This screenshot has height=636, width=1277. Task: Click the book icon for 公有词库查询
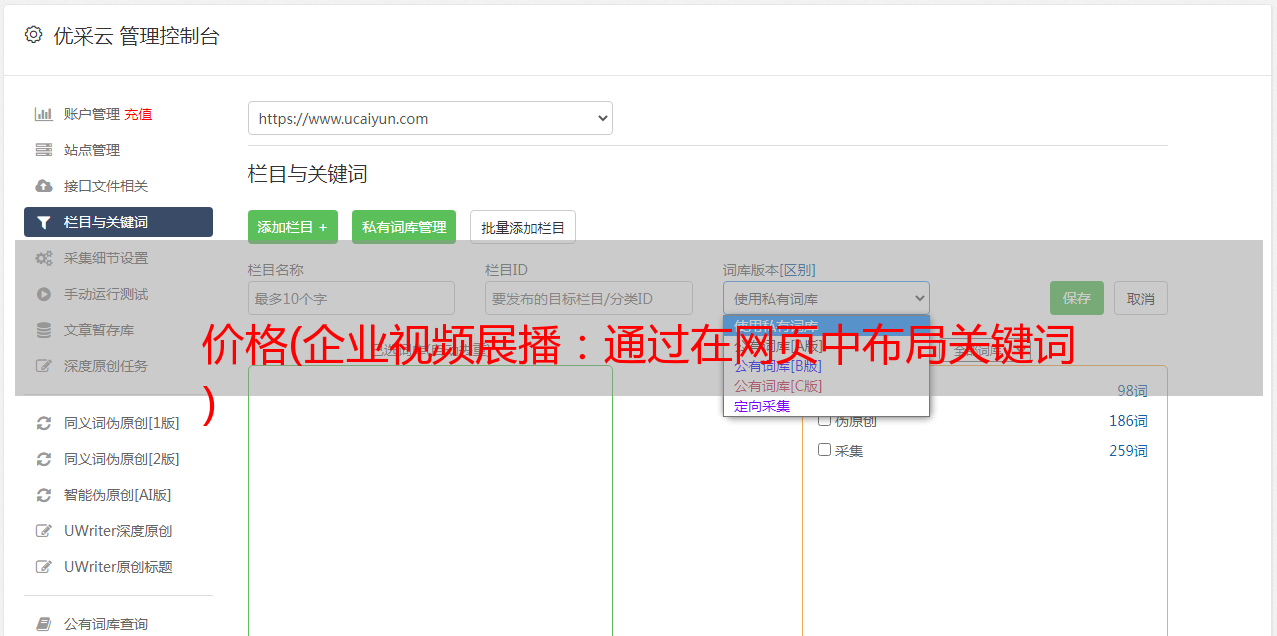tap(44, 624)
